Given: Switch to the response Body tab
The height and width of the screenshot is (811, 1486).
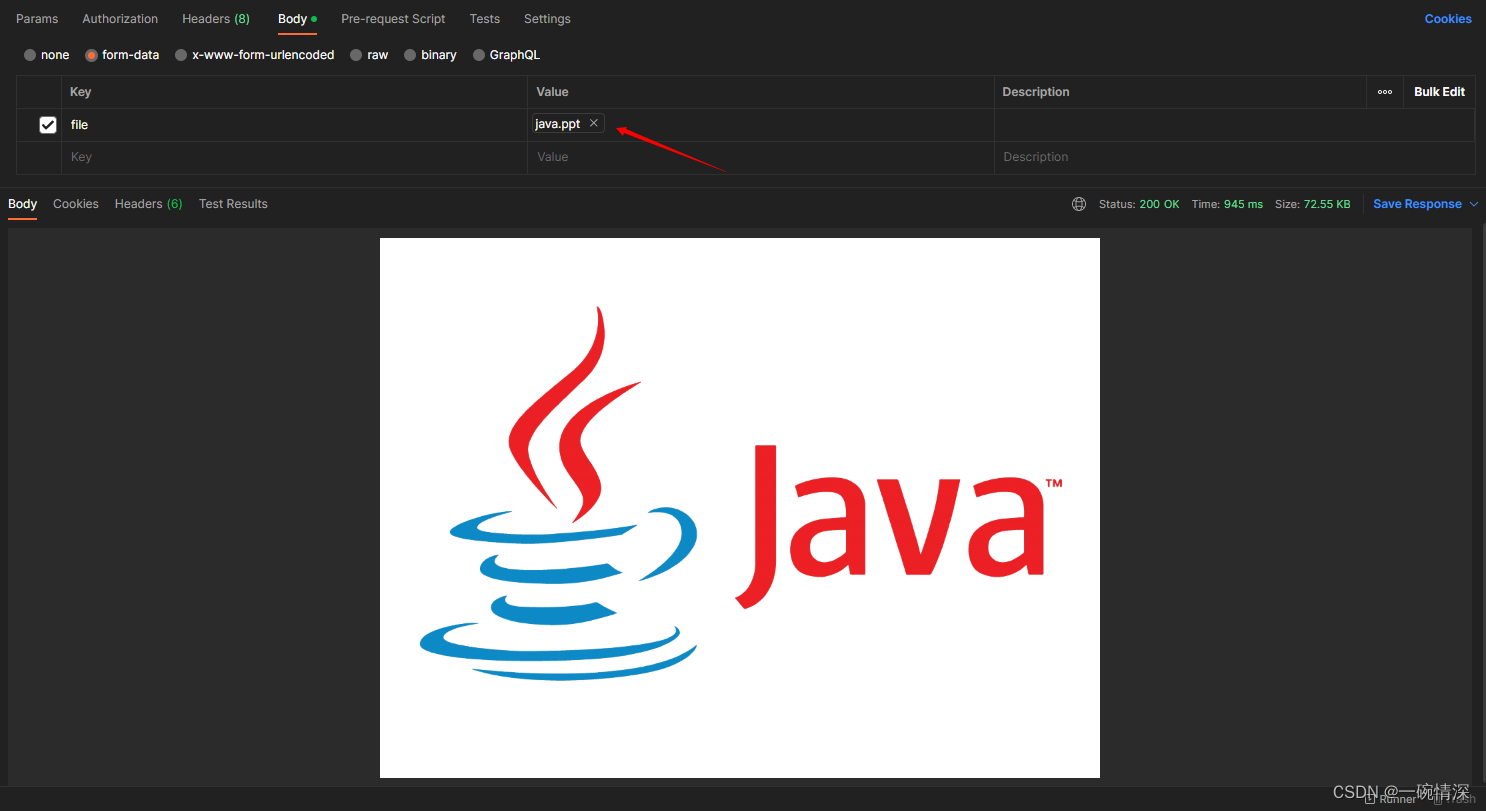Looking at the screenshot, I should tap(22, 204).
